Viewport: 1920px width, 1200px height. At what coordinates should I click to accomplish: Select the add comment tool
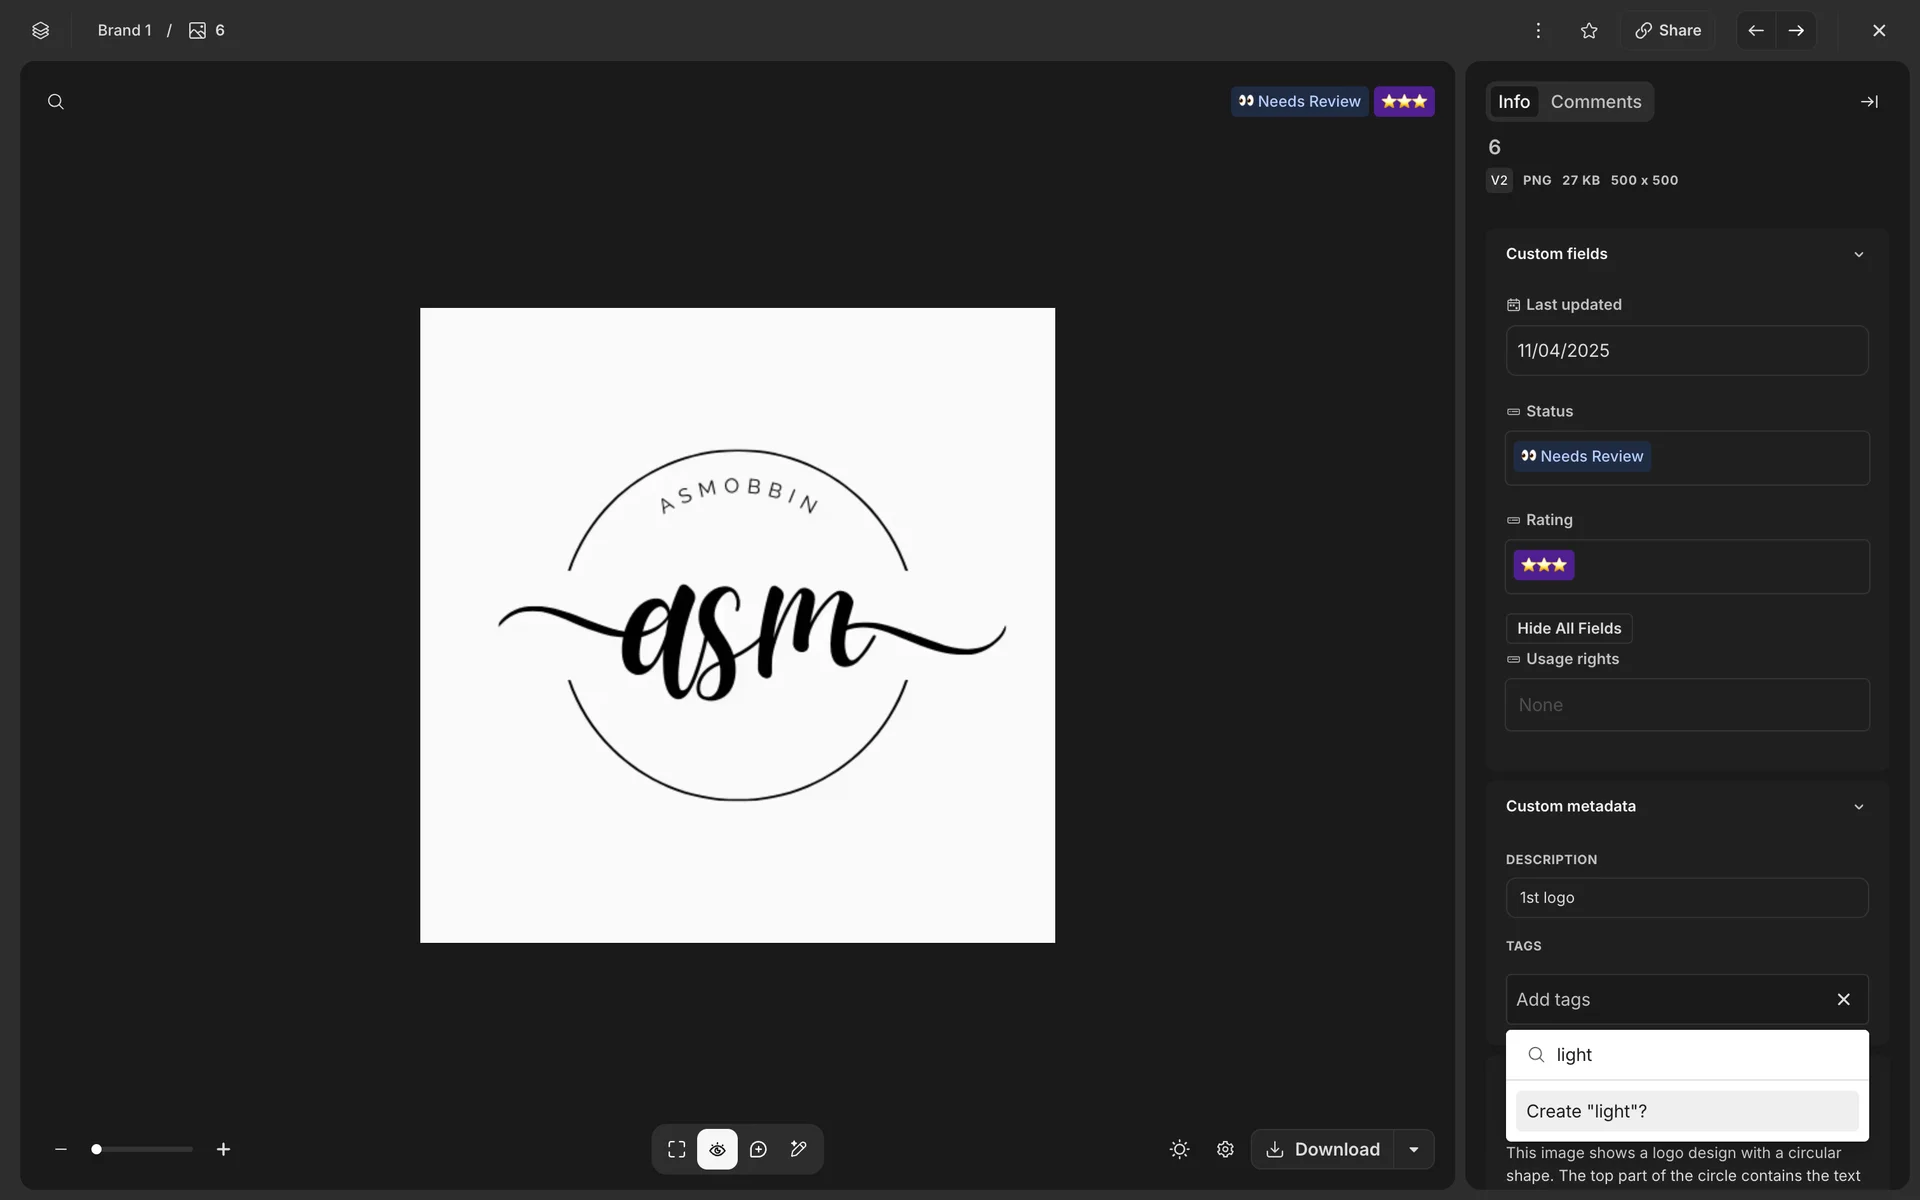(x=758, y=1149)
